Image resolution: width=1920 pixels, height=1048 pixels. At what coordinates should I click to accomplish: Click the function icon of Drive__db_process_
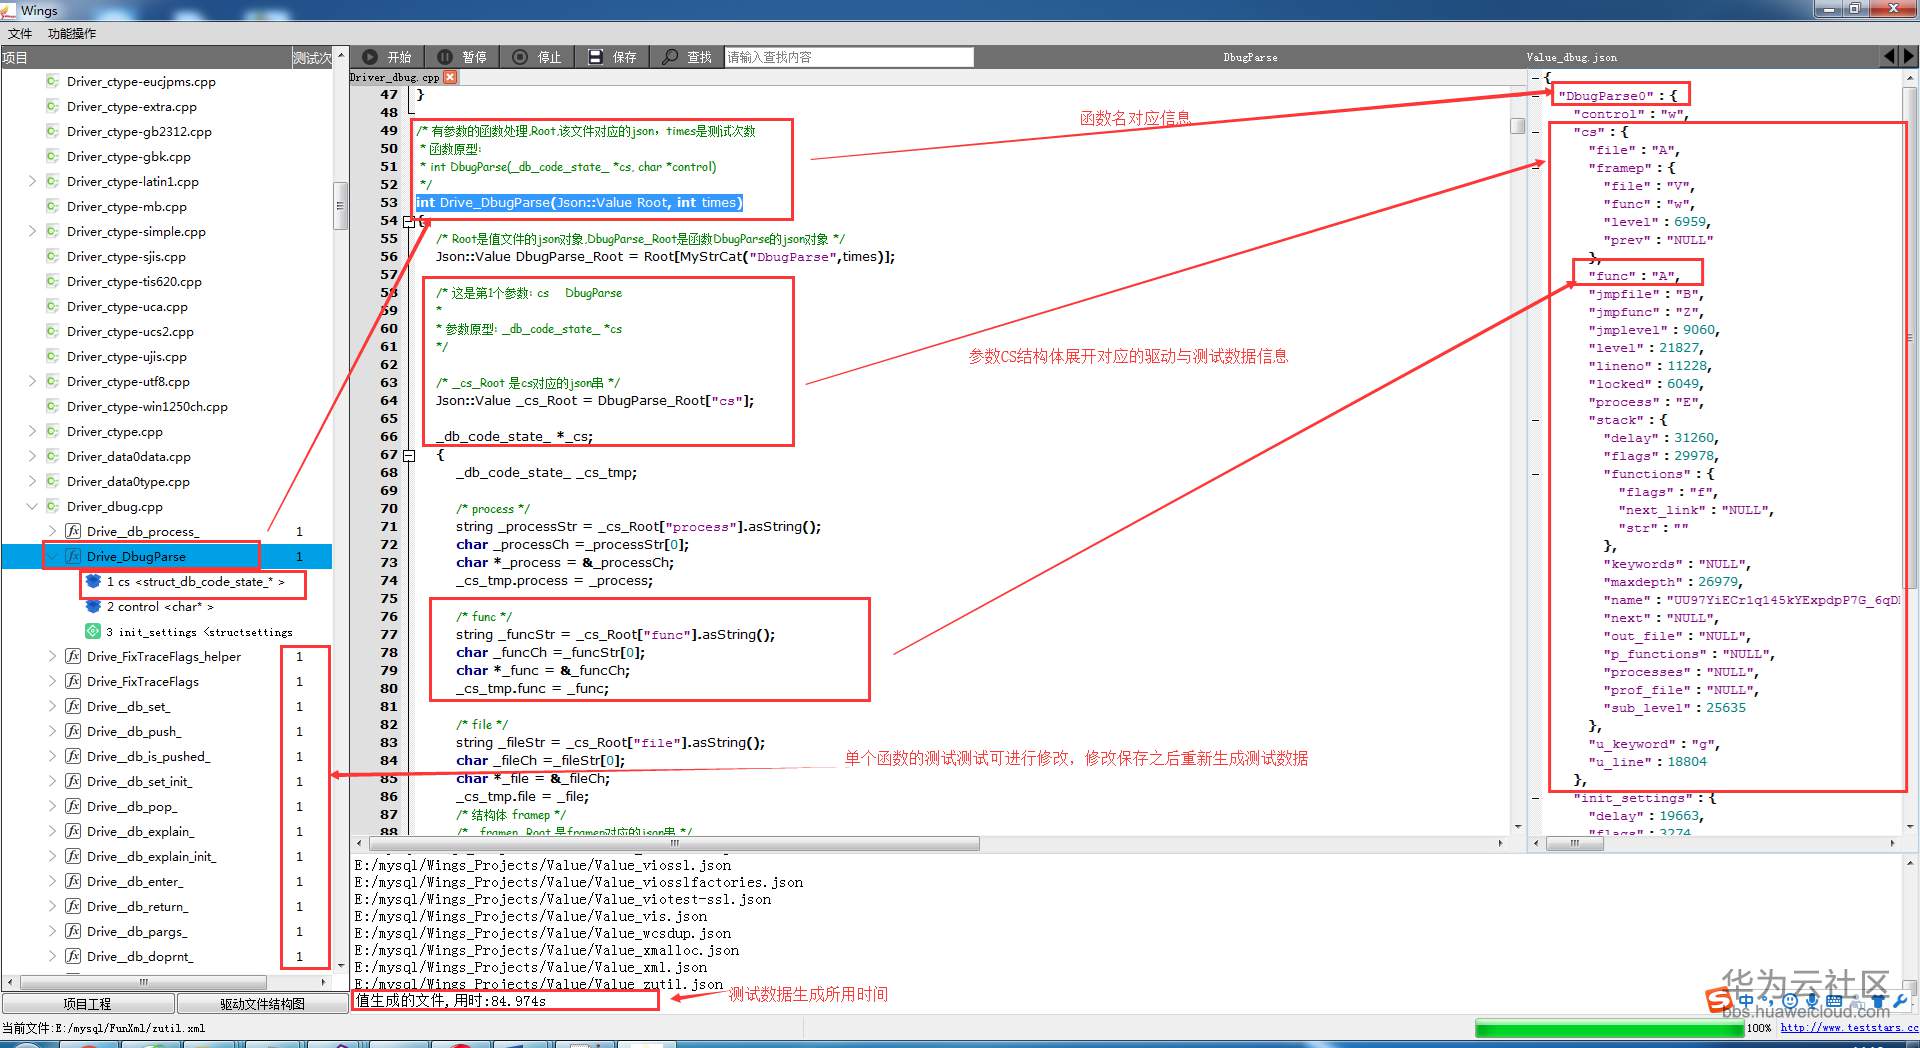point(73,531)
